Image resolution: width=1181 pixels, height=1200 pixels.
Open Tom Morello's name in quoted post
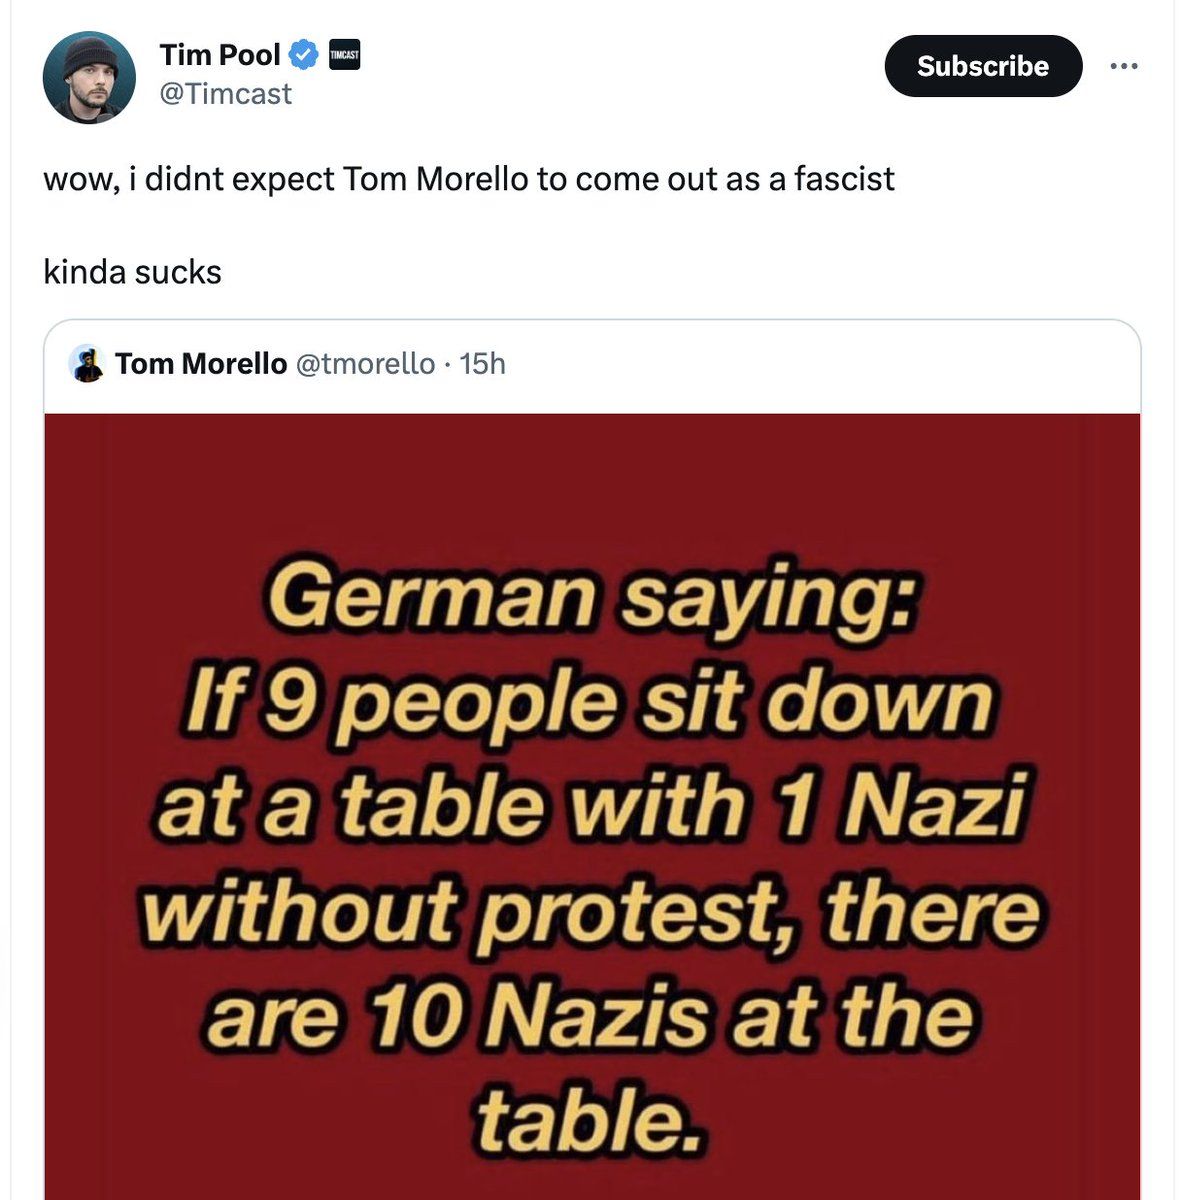point(200,364)
